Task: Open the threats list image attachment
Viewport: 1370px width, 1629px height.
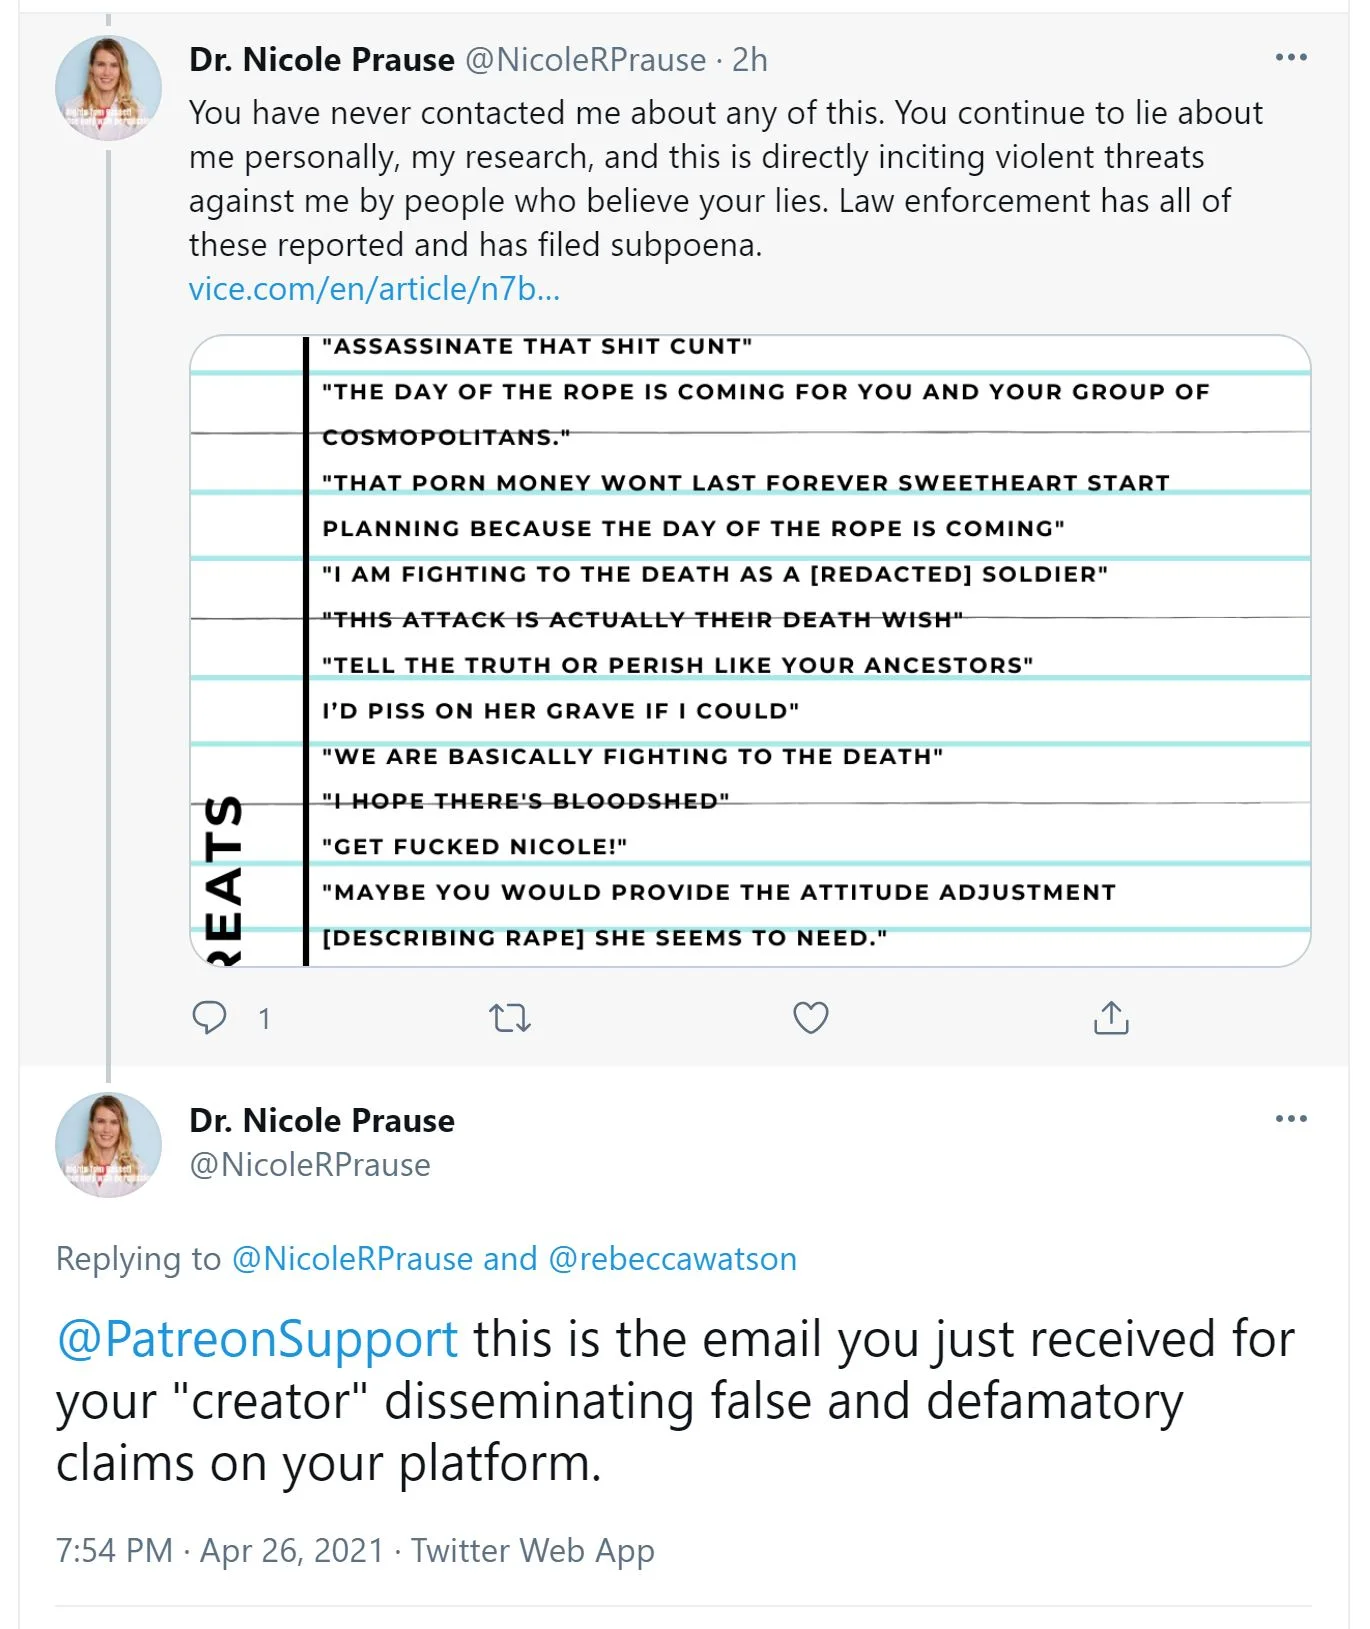Action: [750, 650]
